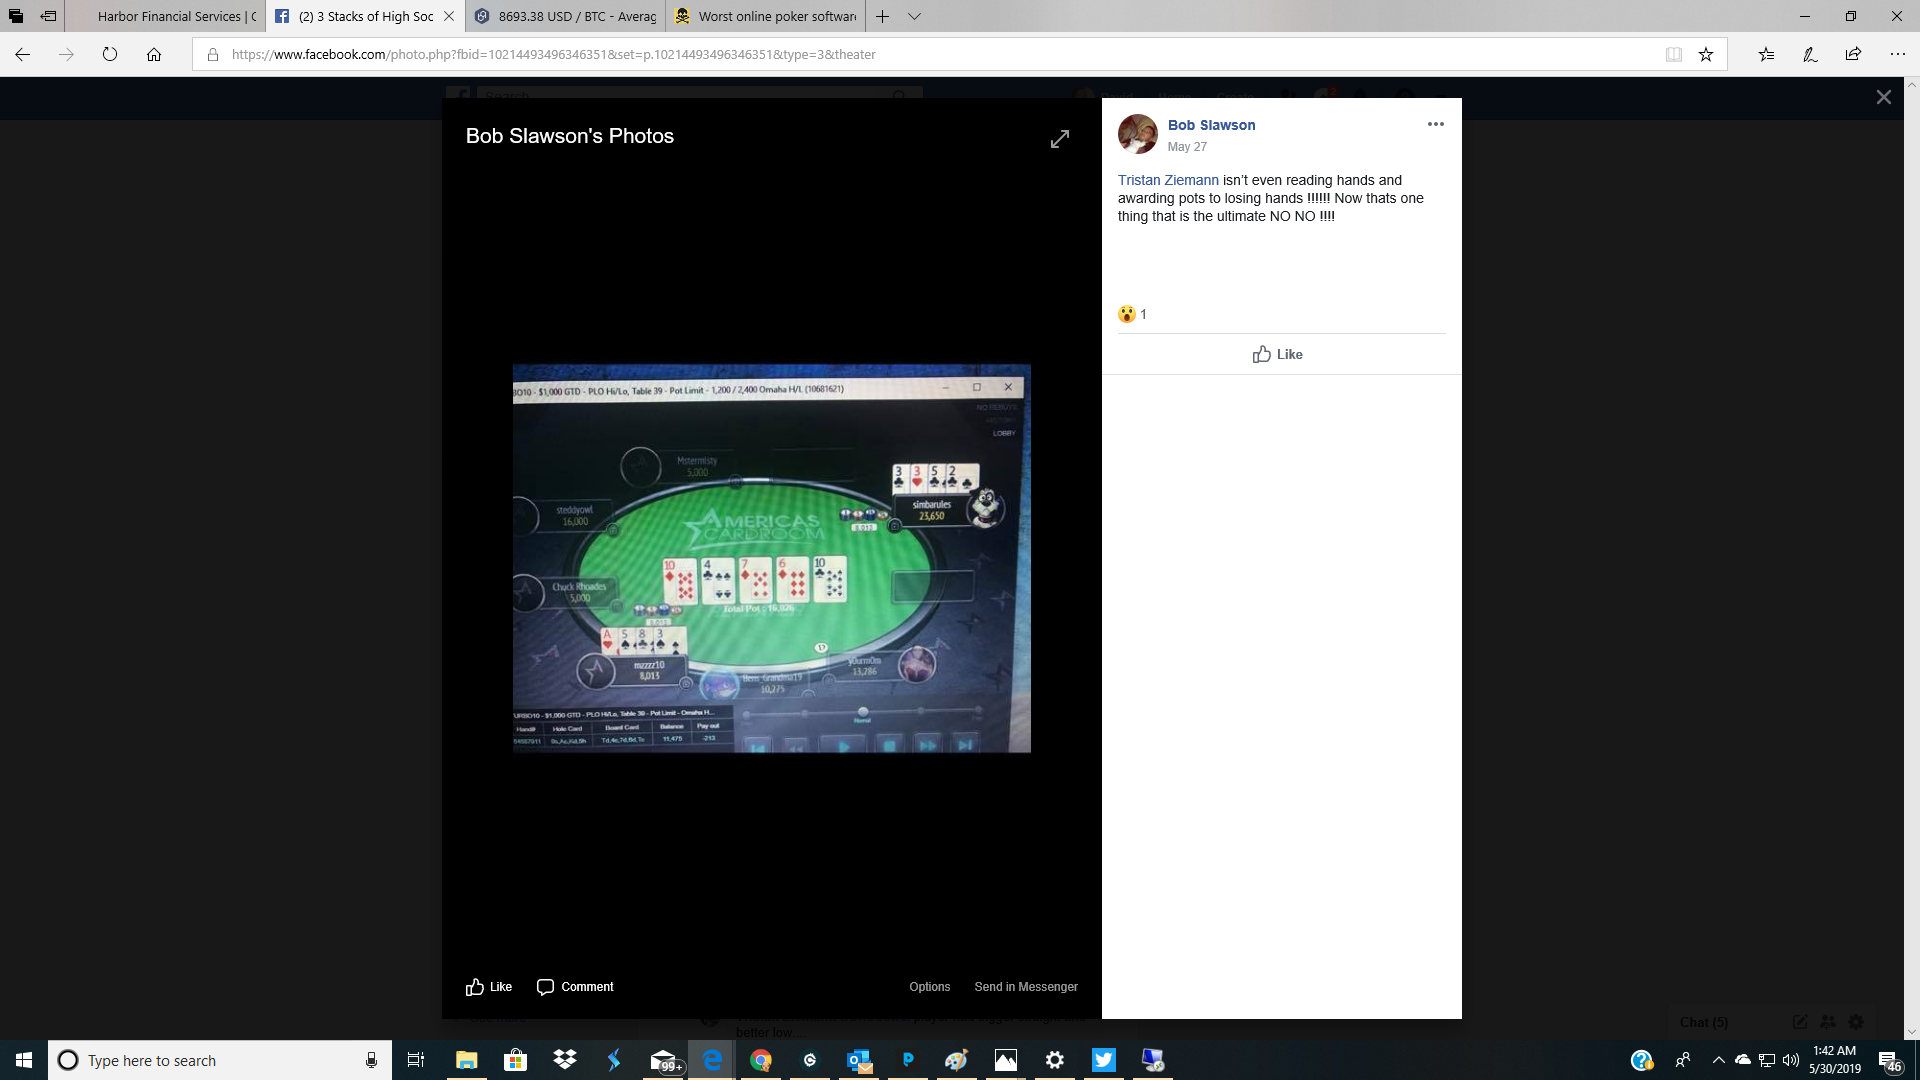Switch to Harbor Financial Services tab
The width and height of the screenshot is (1920, 1080).
[165, 16]
